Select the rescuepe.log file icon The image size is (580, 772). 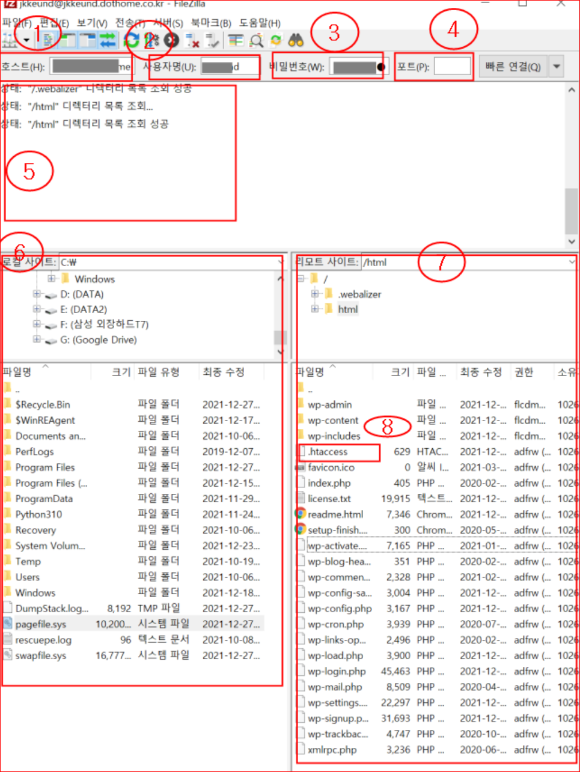point(7,640)
